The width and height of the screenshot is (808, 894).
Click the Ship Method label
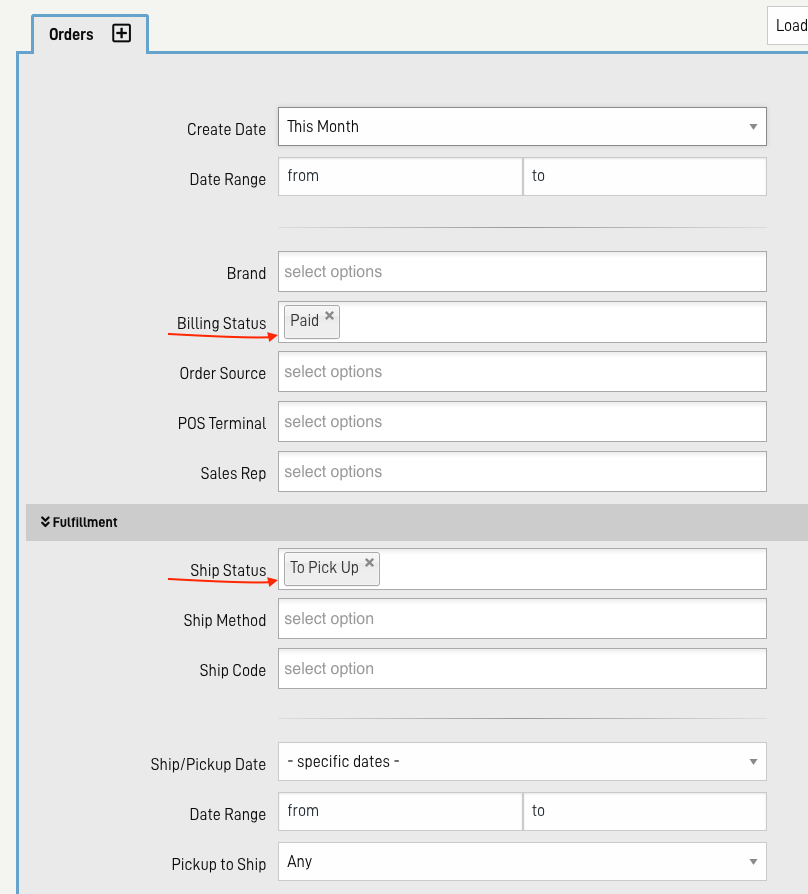[x=225, y=620]
